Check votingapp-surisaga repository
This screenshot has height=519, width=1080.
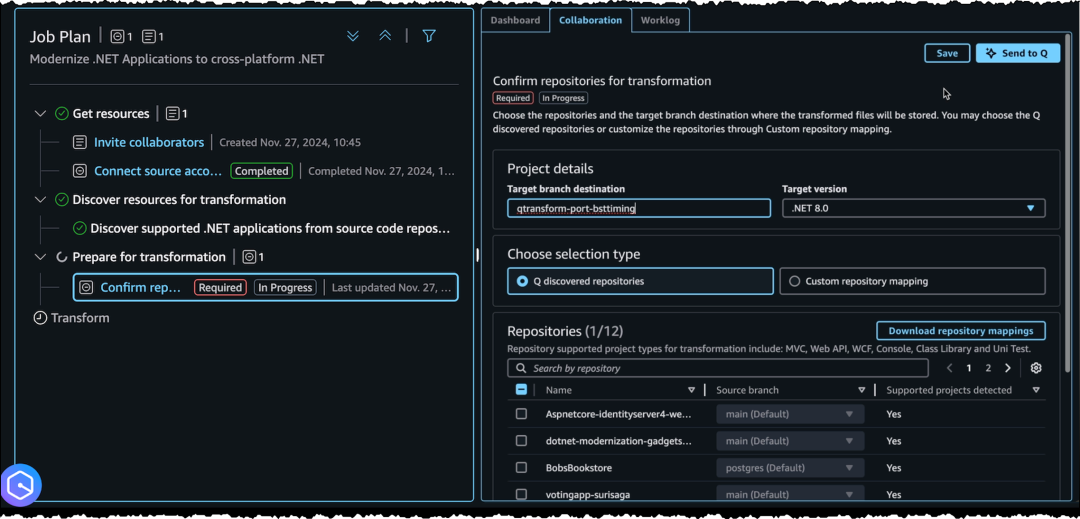(x=521, y=494)
